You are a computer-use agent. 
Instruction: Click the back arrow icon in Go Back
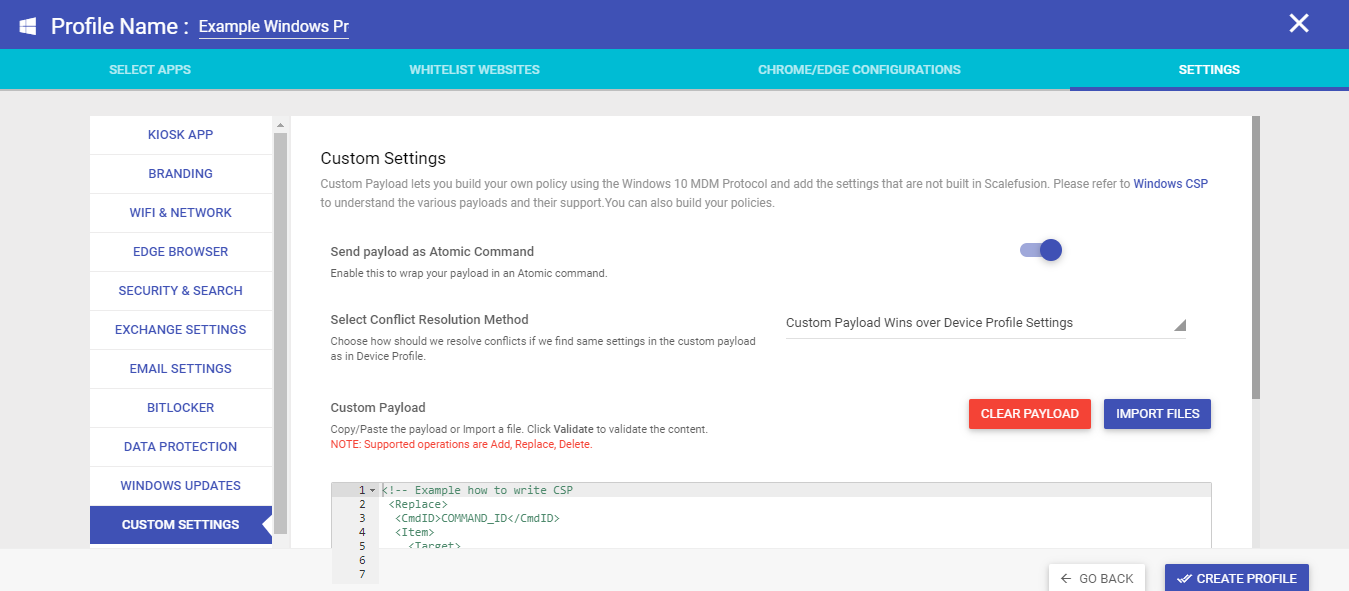coord(1065,577)
